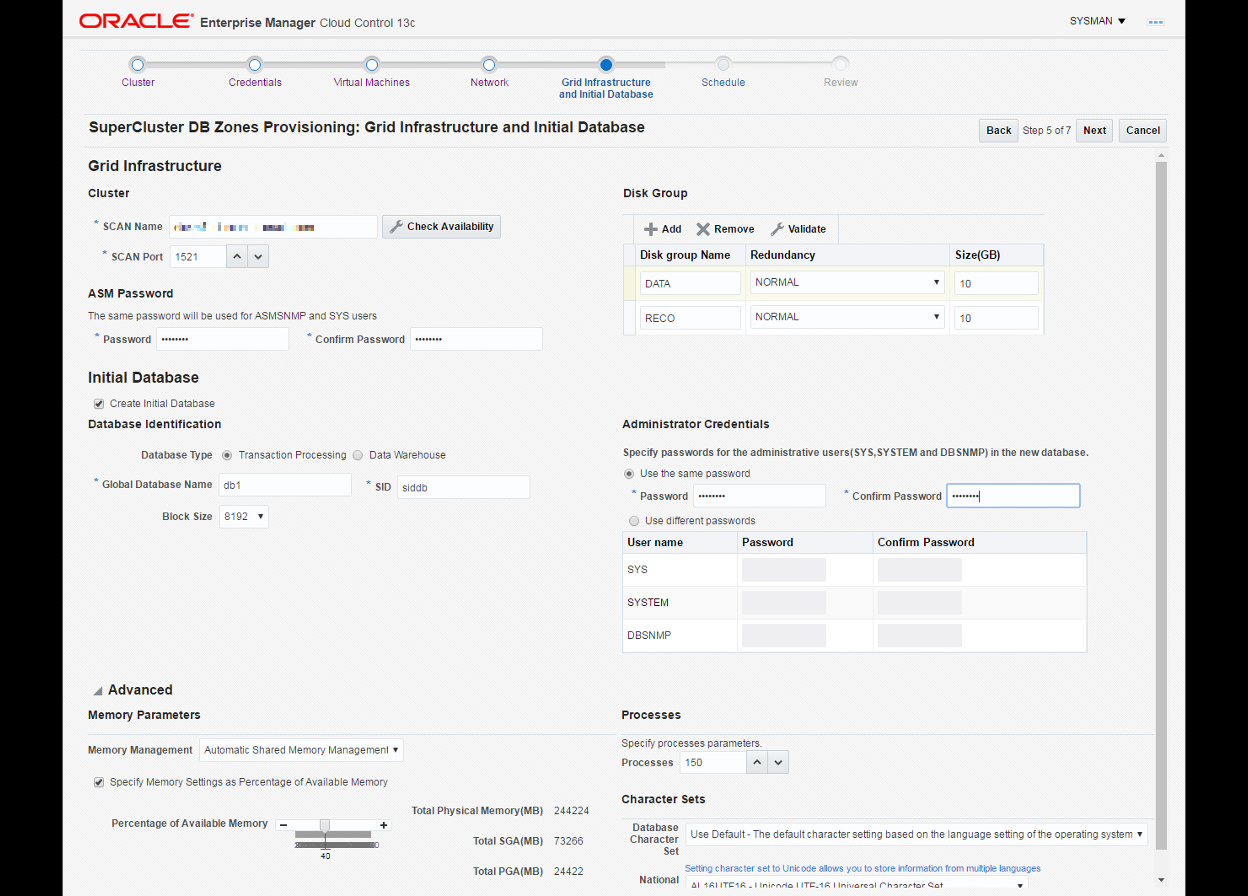
Task: Click the Credentials step label
Action: [255, 83]
